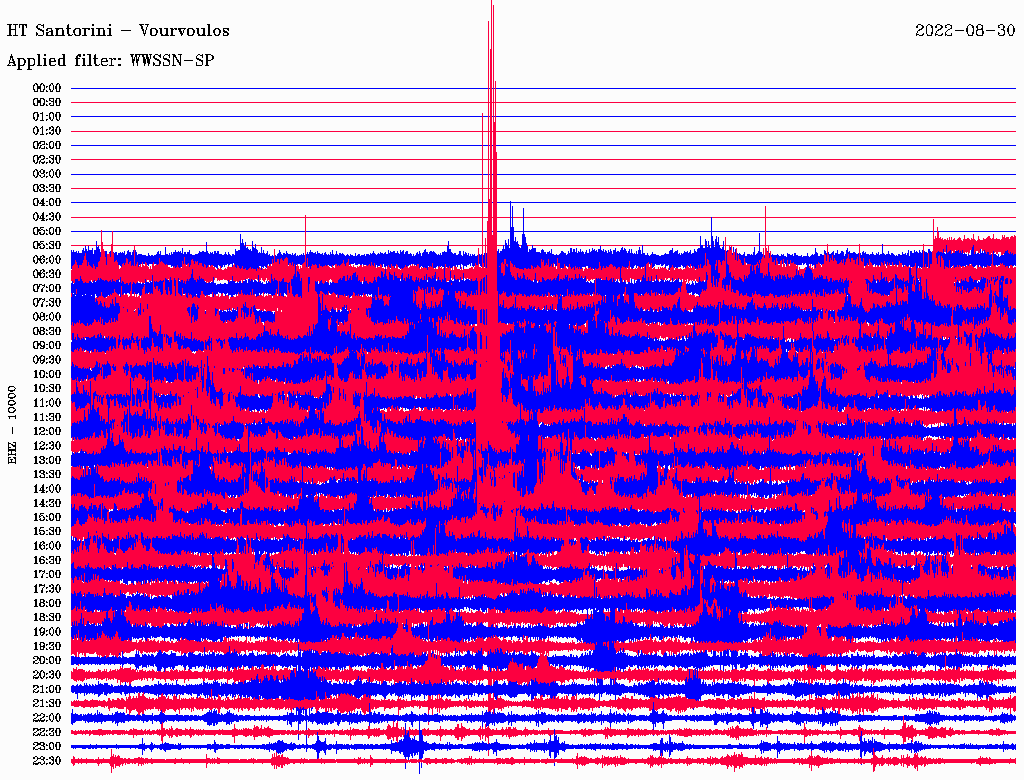
Task: Click the '17:00' time label
Action: 46,575
